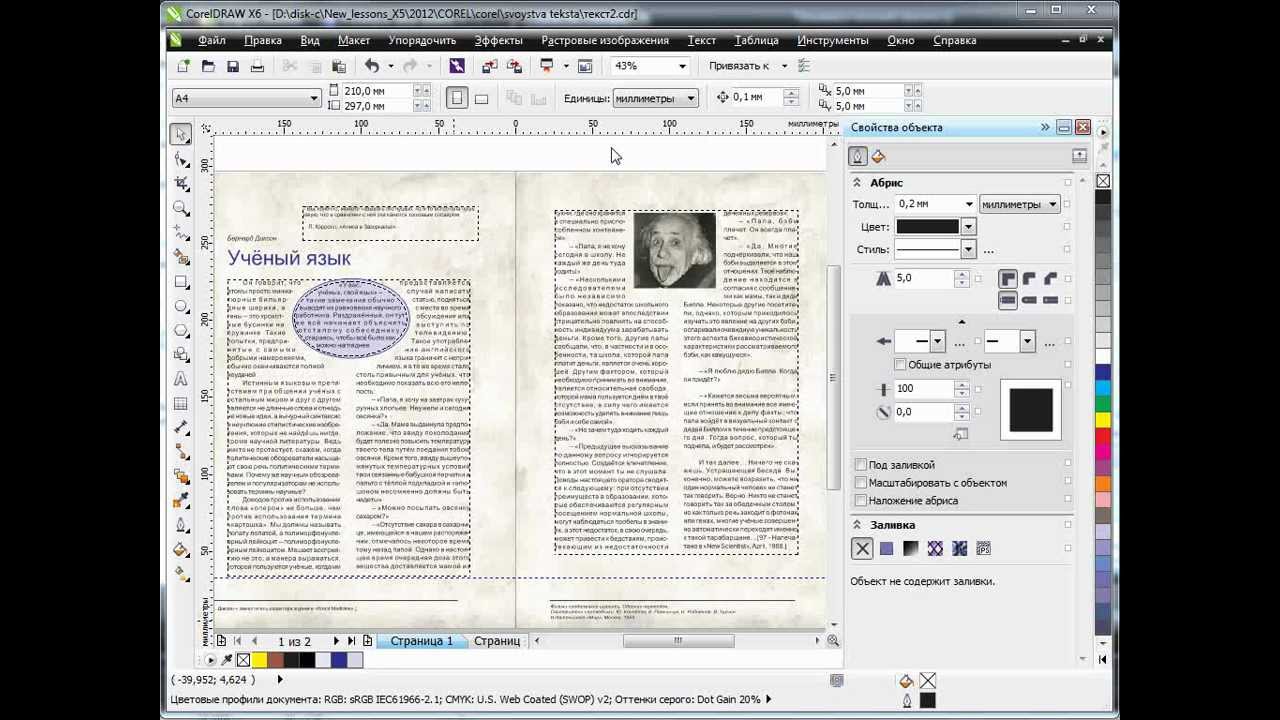The height and width of the screenshot is (720, 1280).
Task: Print the document
Action: (257, 66)
